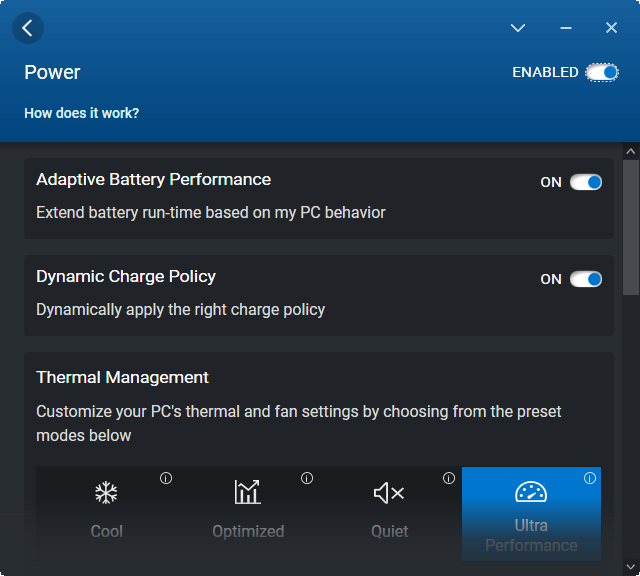
Task: Open info icon for Quiet mode
Action: coord(449,478)
